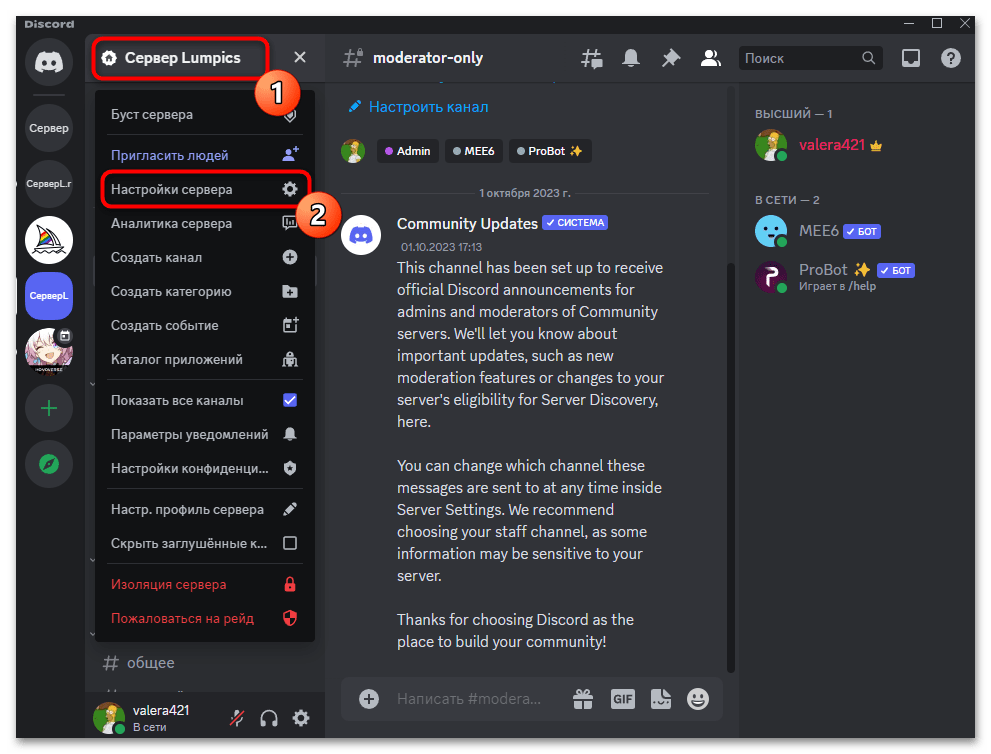Screen dimensions: 991x754
Task: Add a server with the plus button
Action: tap(49, 408)
